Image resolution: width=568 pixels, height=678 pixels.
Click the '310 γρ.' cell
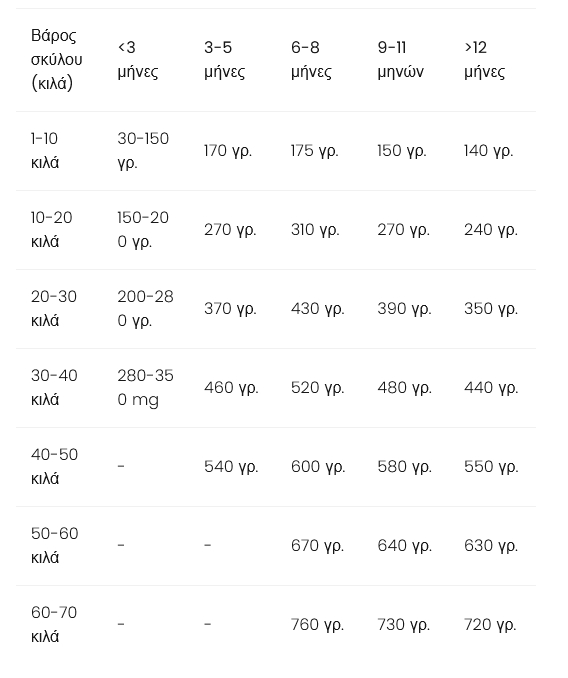315,230
